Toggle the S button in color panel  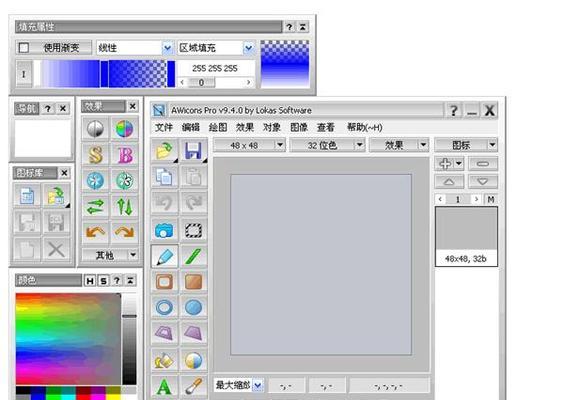(x=103, y=281)
